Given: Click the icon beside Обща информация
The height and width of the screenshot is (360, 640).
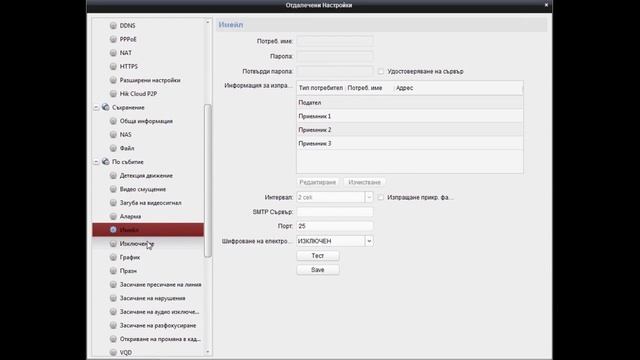Looking at the screenshot, I should coord(113,121).
